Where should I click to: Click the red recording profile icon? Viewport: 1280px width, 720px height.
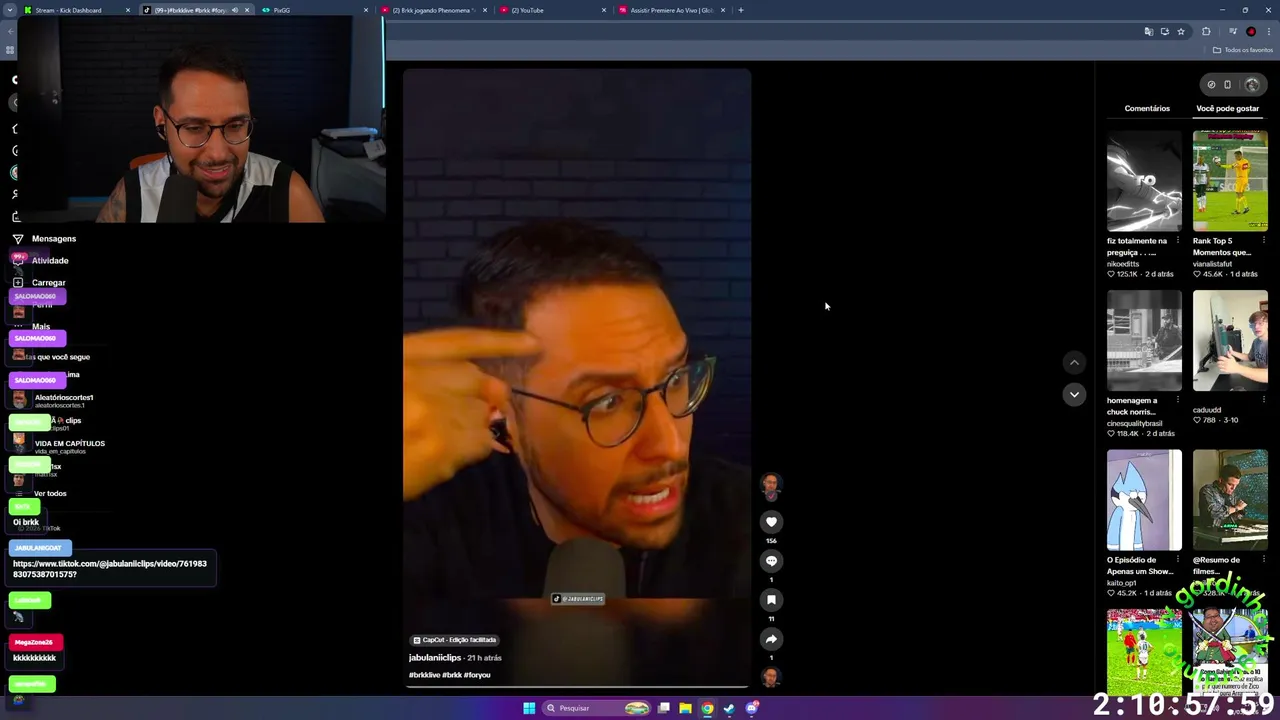(x=1251, y=32)
